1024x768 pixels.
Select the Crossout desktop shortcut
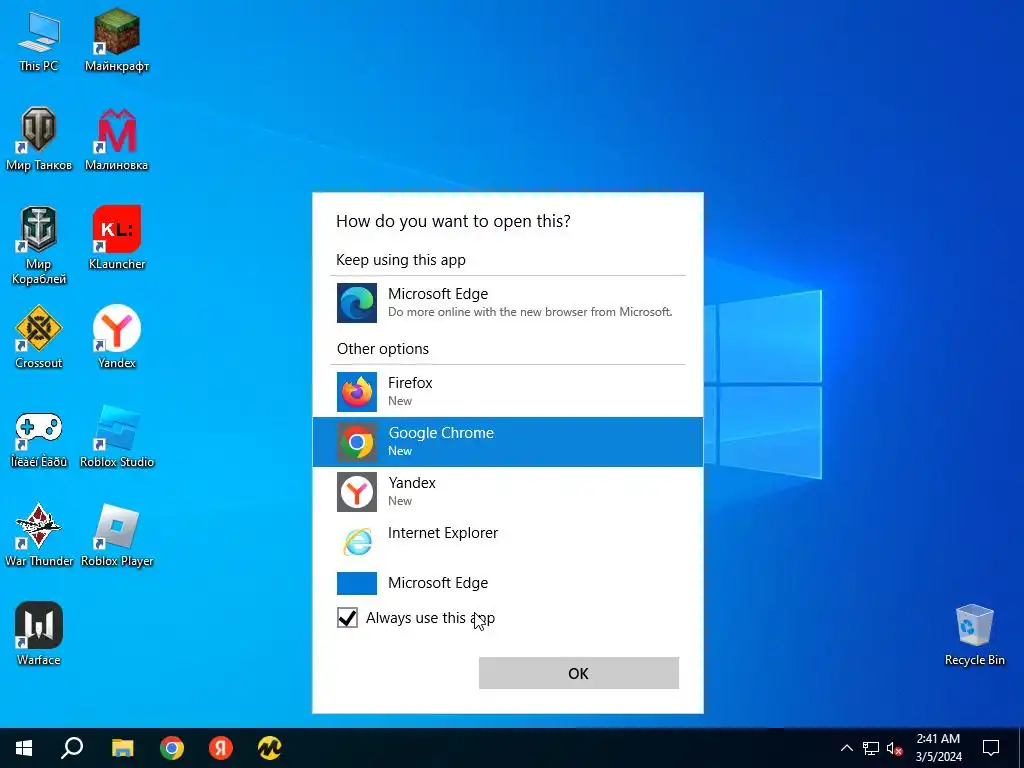click(39, 338)
